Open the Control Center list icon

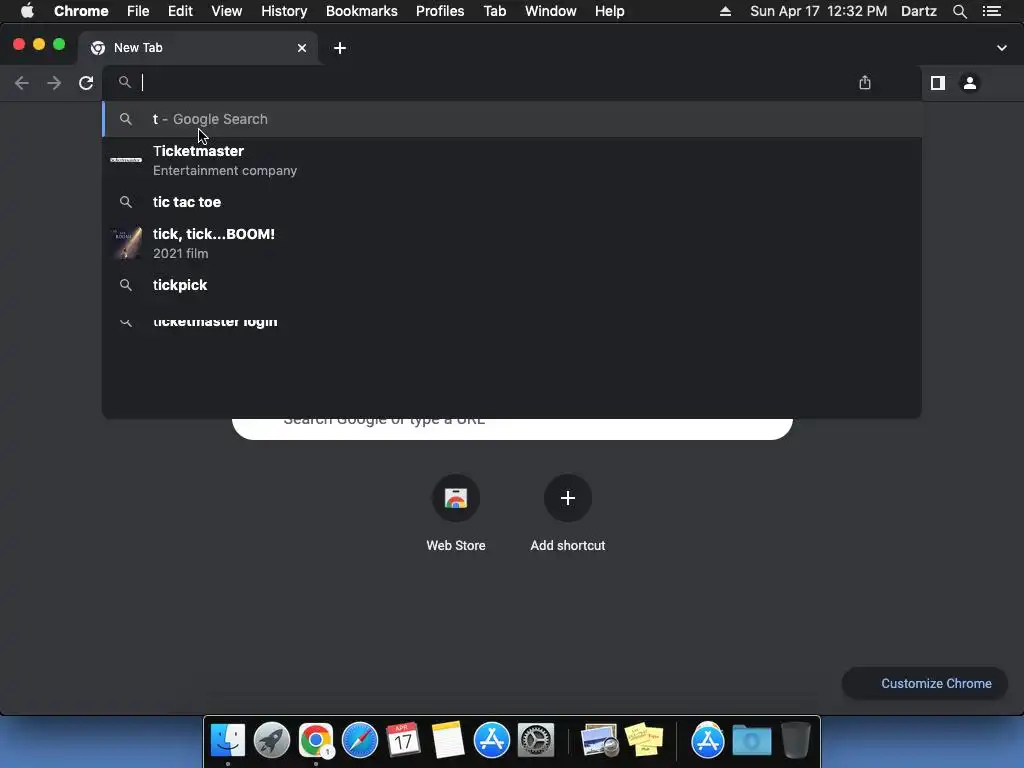(992, 11)
